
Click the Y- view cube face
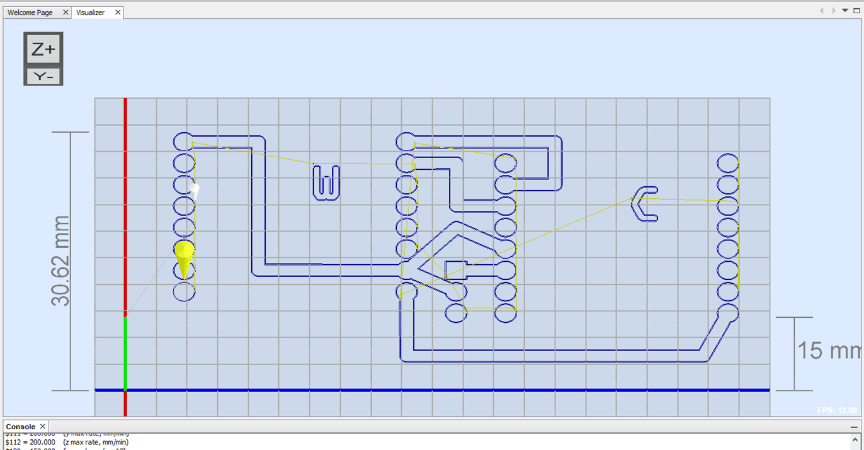(x=43, y=77)
